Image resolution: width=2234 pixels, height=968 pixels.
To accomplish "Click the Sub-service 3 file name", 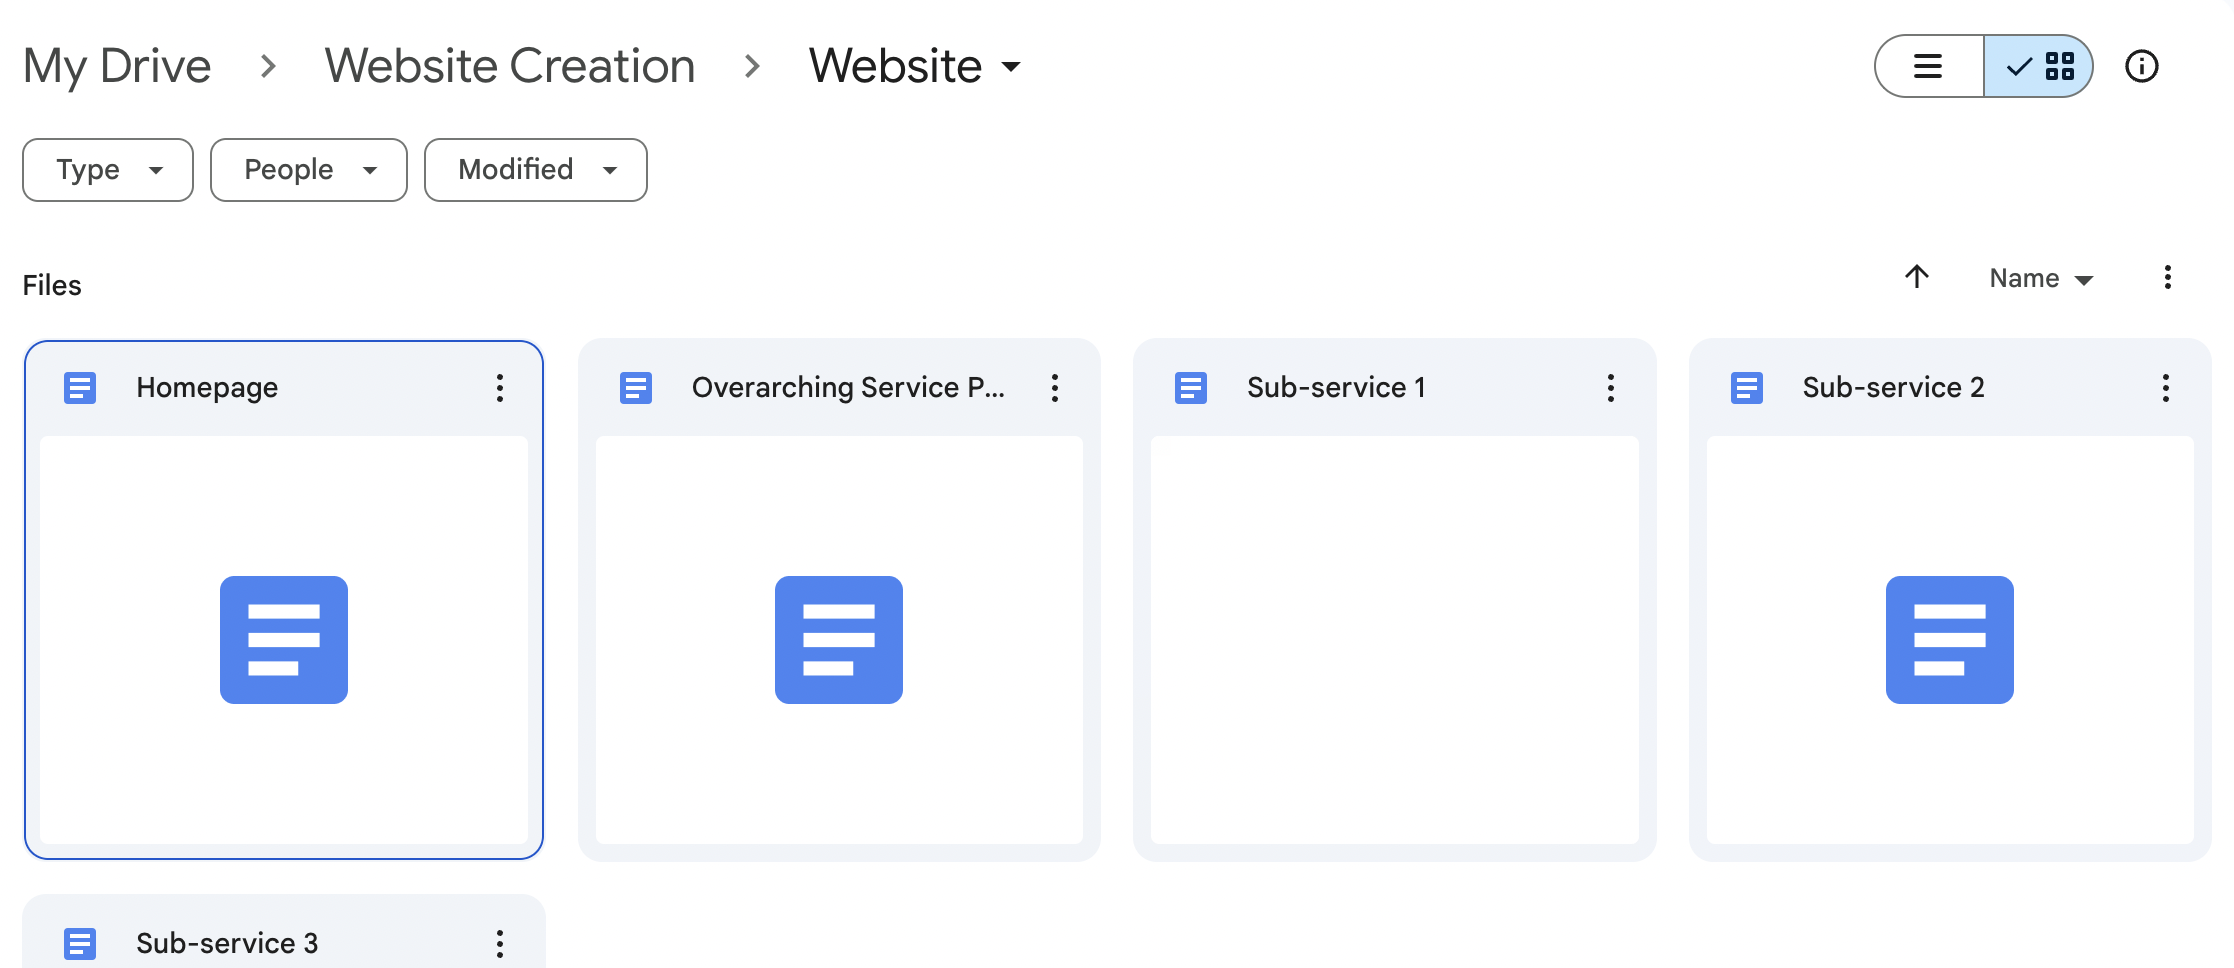I will coord(227,944).
